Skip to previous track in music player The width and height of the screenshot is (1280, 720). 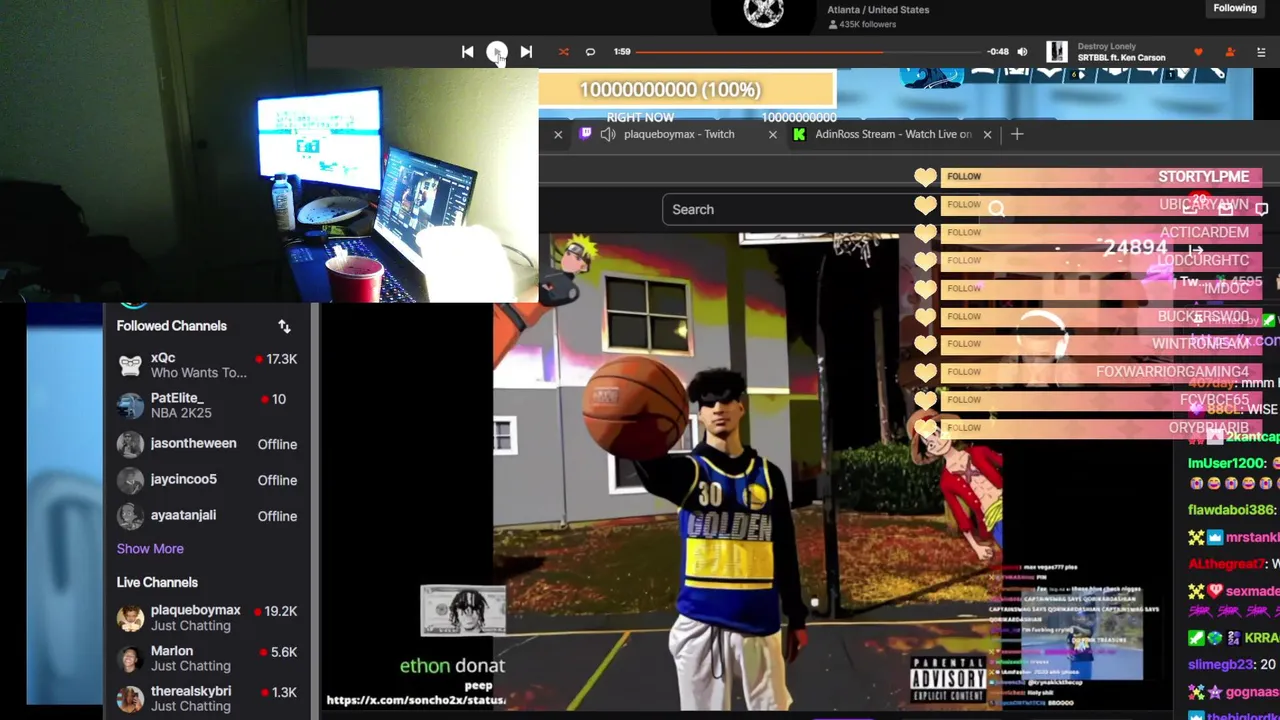(467, 52)
